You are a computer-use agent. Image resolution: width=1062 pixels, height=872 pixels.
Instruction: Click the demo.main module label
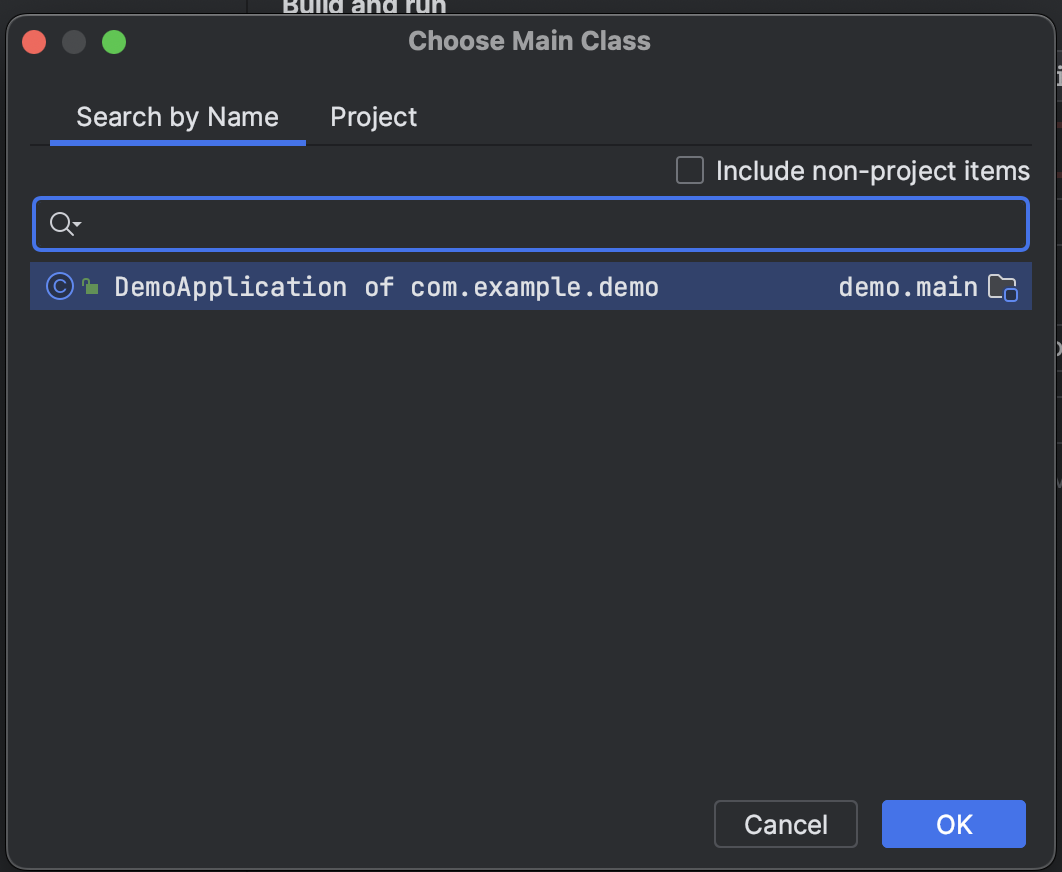click(908, 287)
